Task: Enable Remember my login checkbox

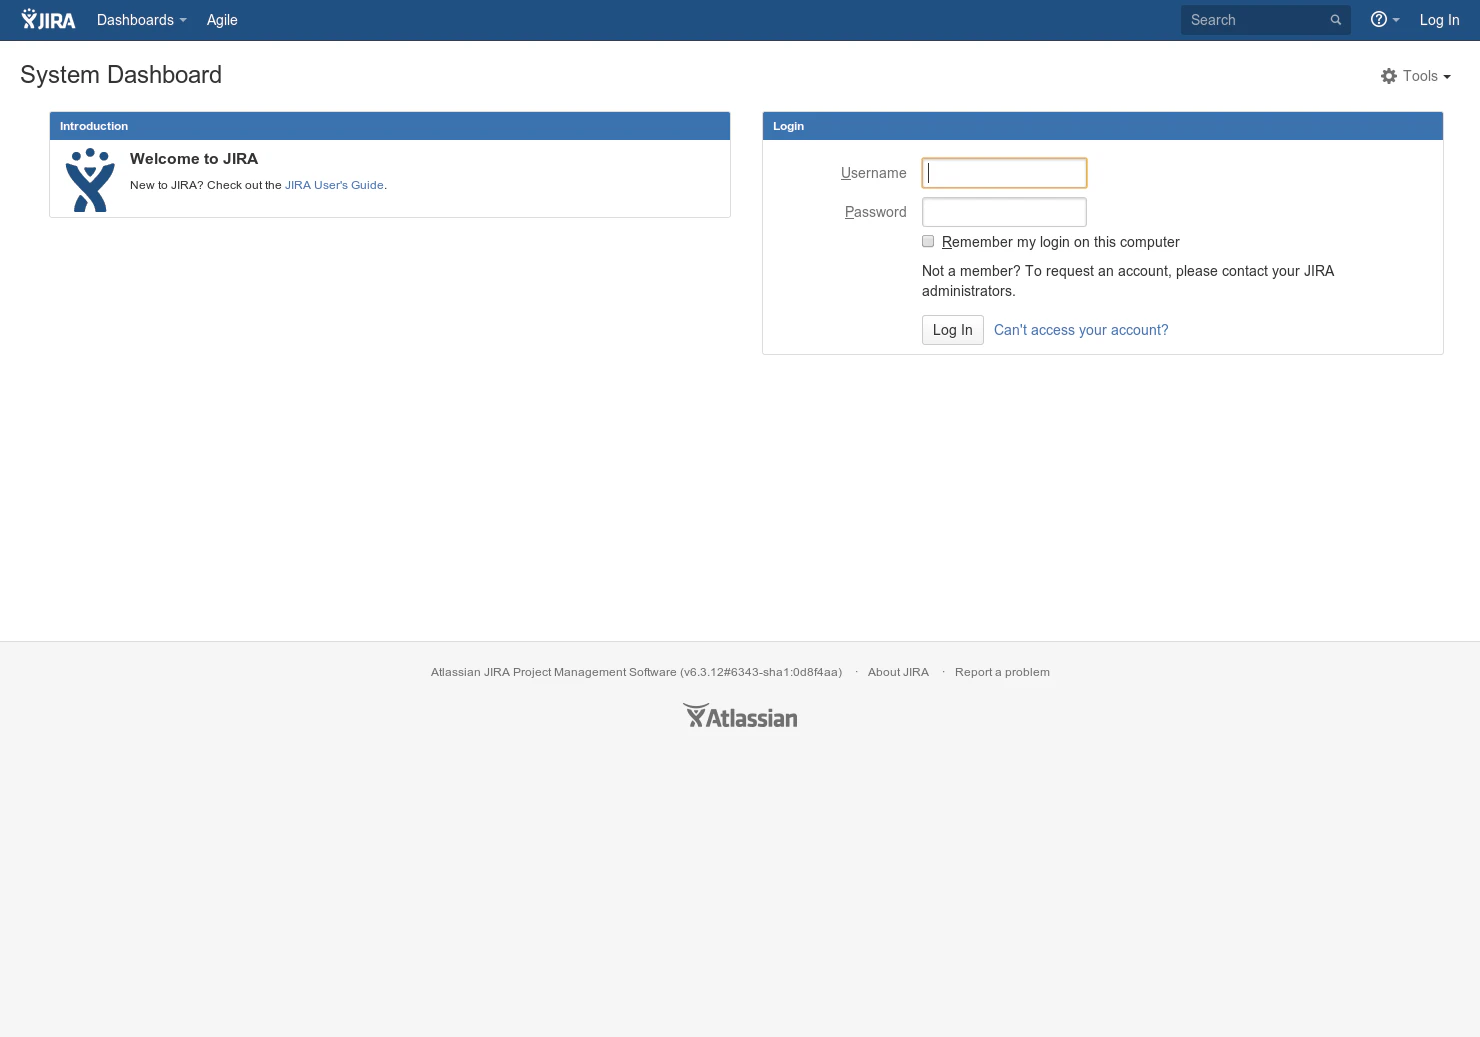Action: pos(928,241)
